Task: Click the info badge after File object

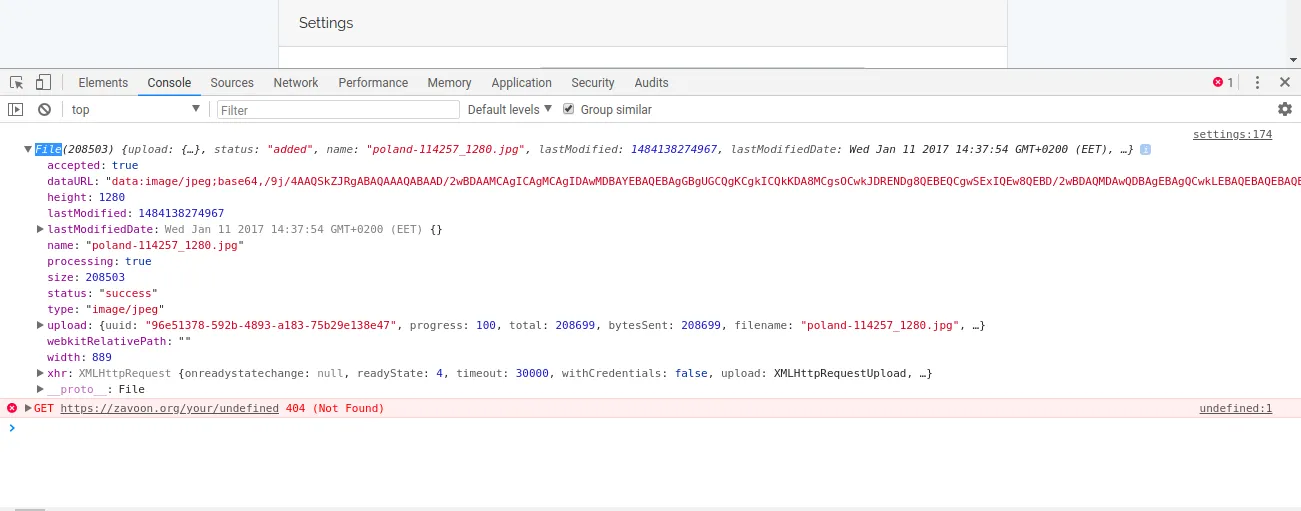Action: [1145, 149]
